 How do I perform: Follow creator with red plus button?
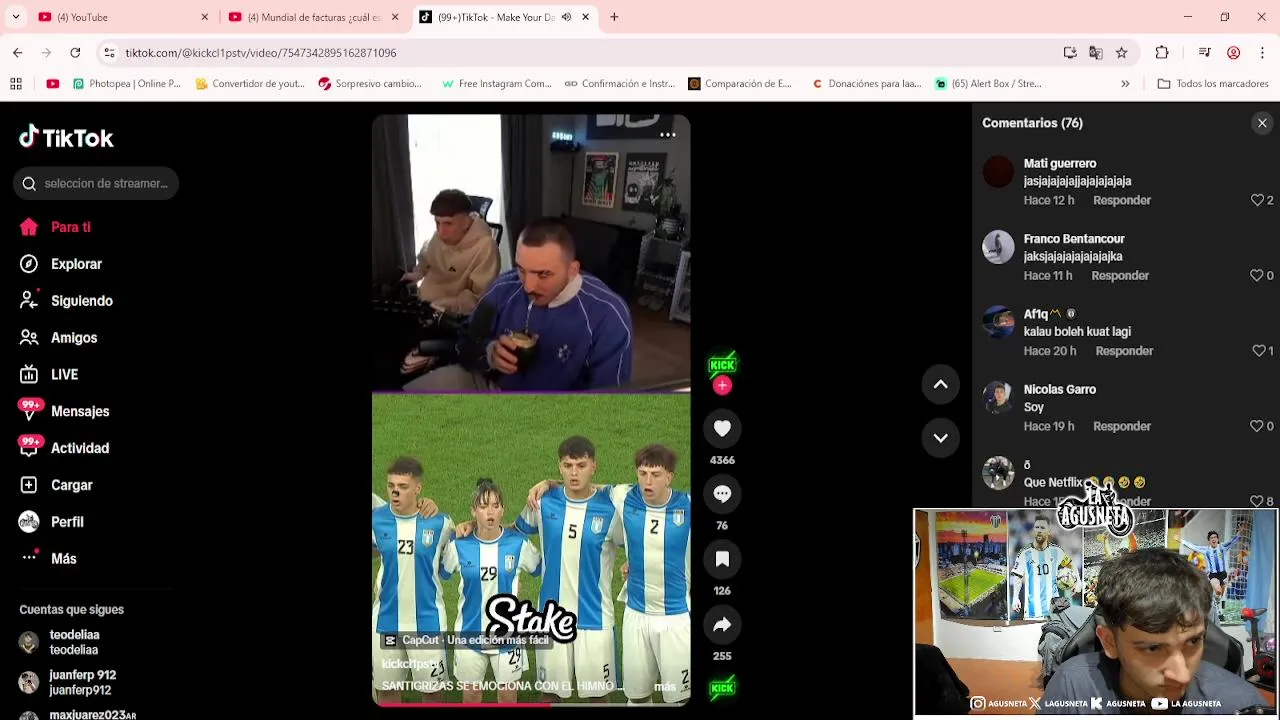pos(722,386)
